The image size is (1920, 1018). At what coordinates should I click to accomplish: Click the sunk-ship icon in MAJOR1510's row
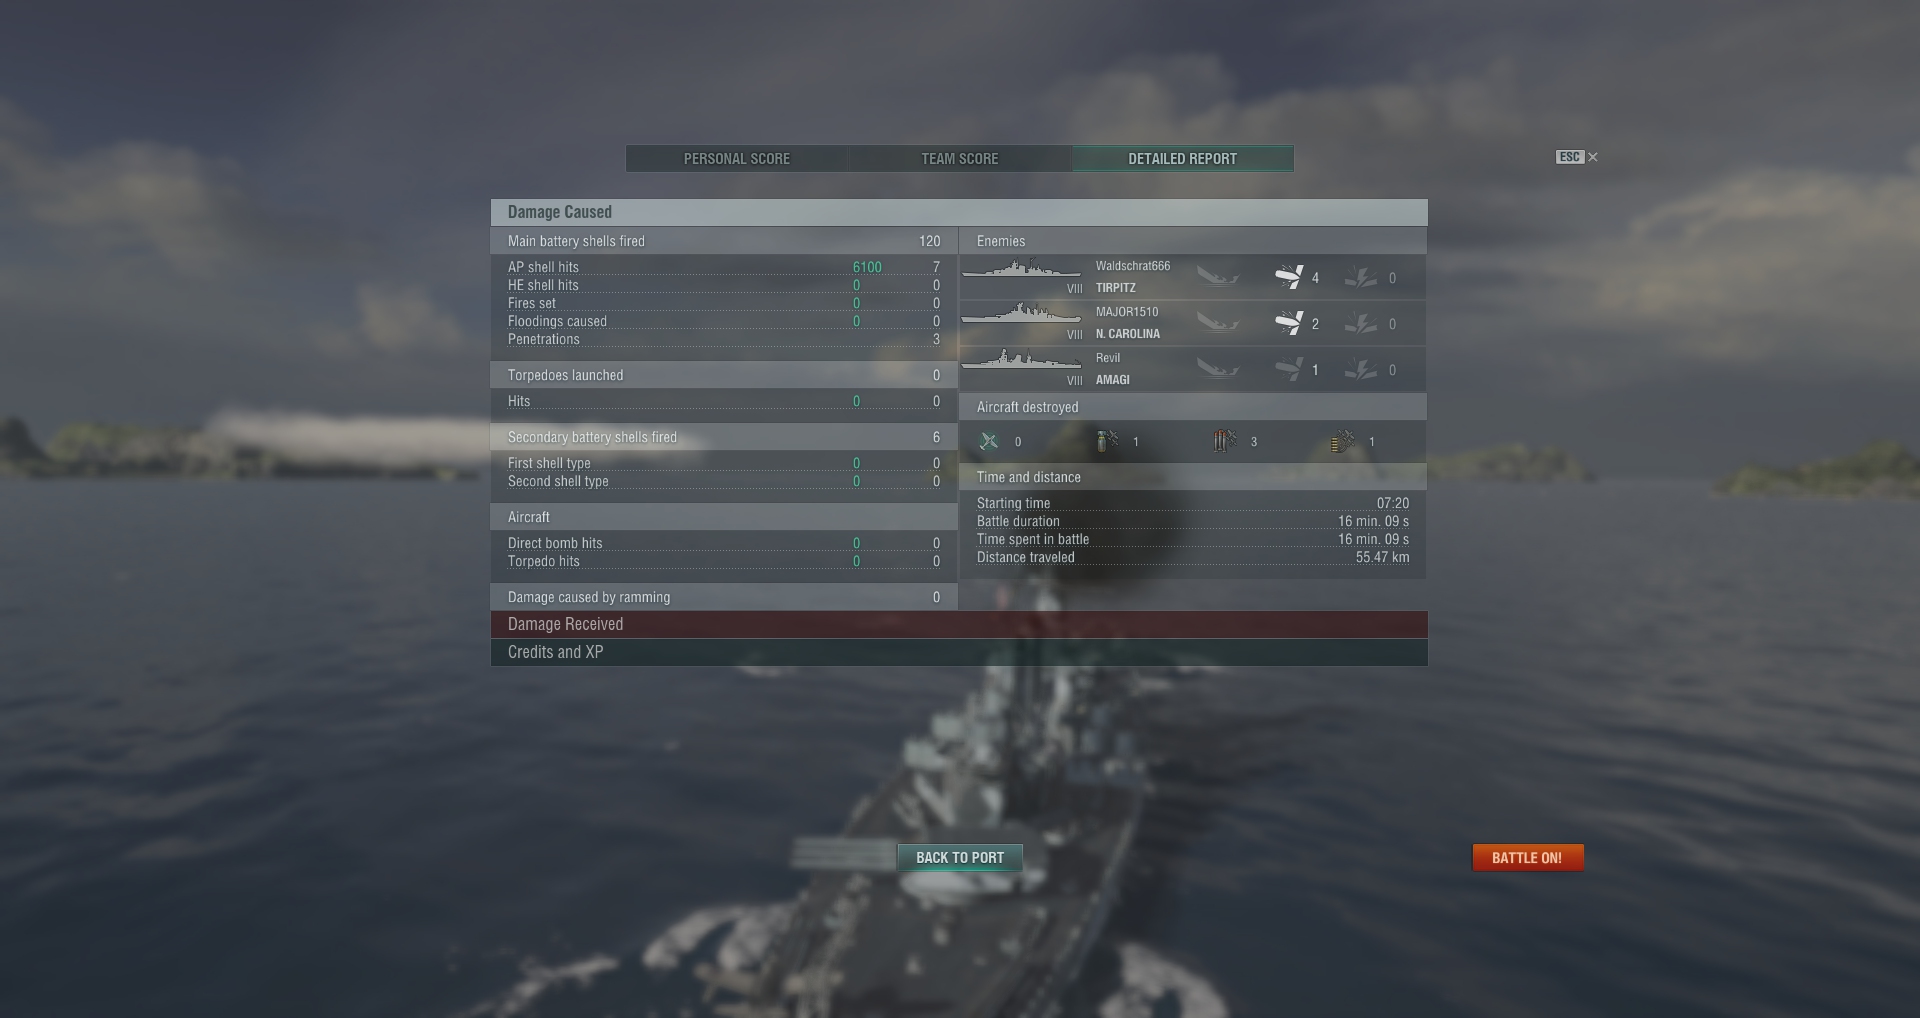(x=1218, y=323)
